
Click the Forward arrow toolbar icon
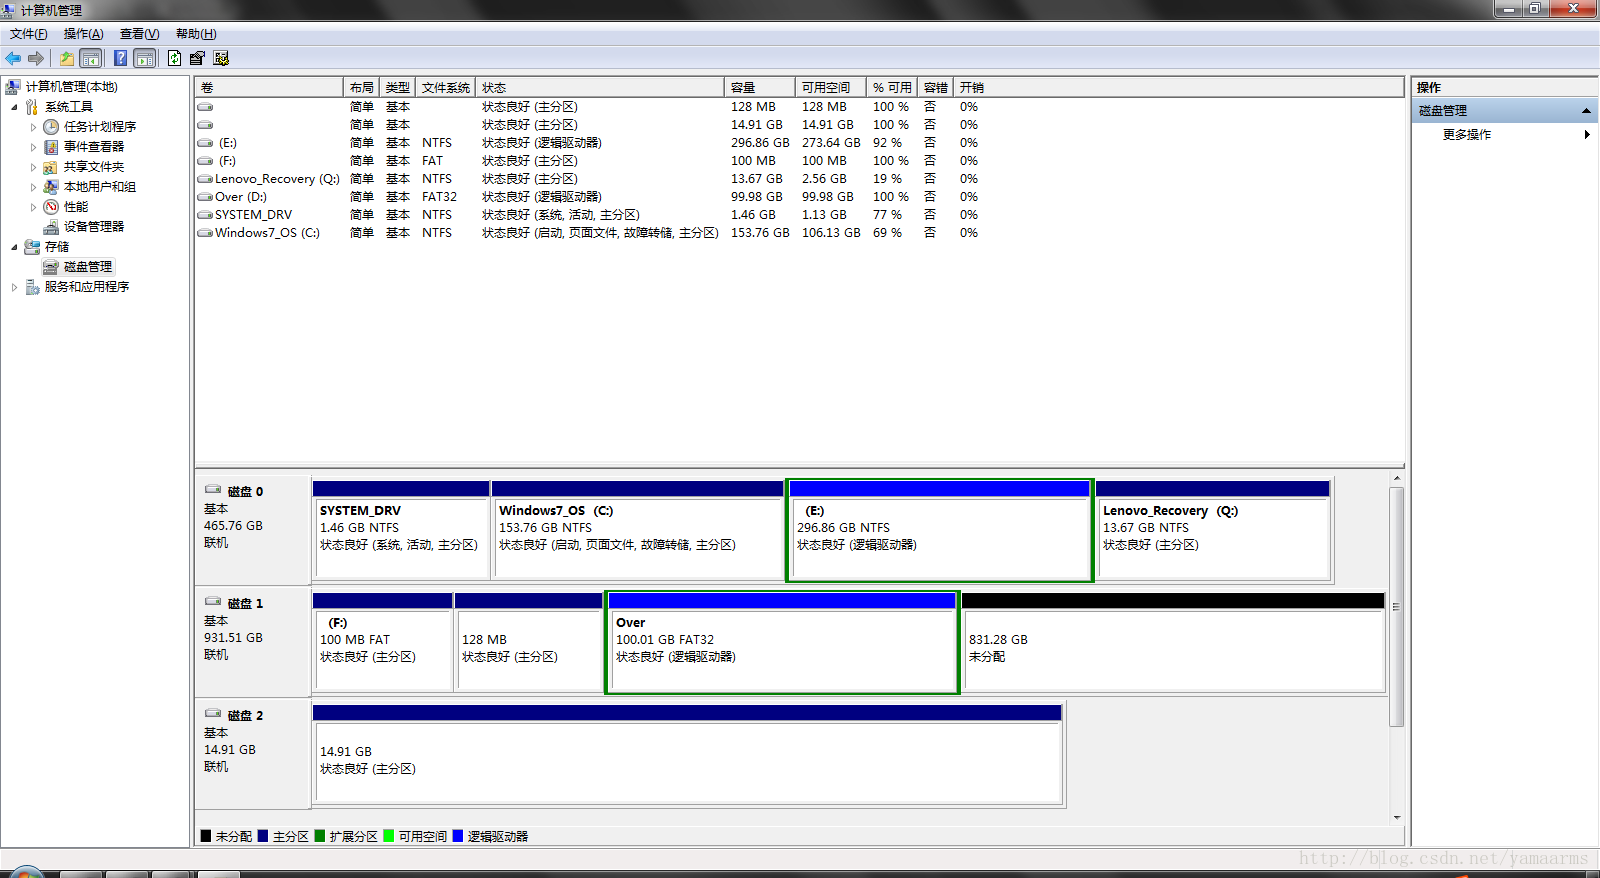pos(36,58)
